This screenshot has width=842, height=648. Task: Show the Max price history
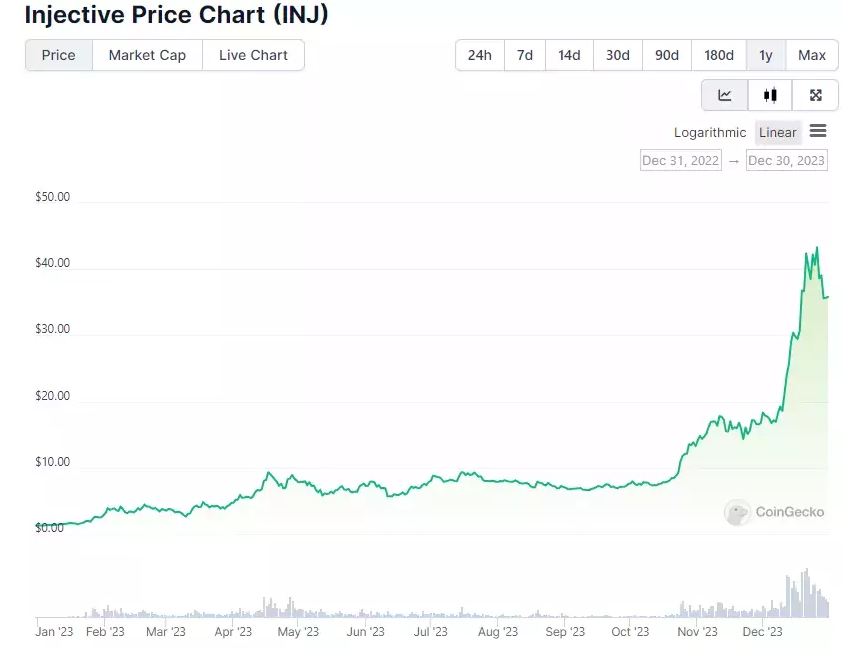(812, 55)
